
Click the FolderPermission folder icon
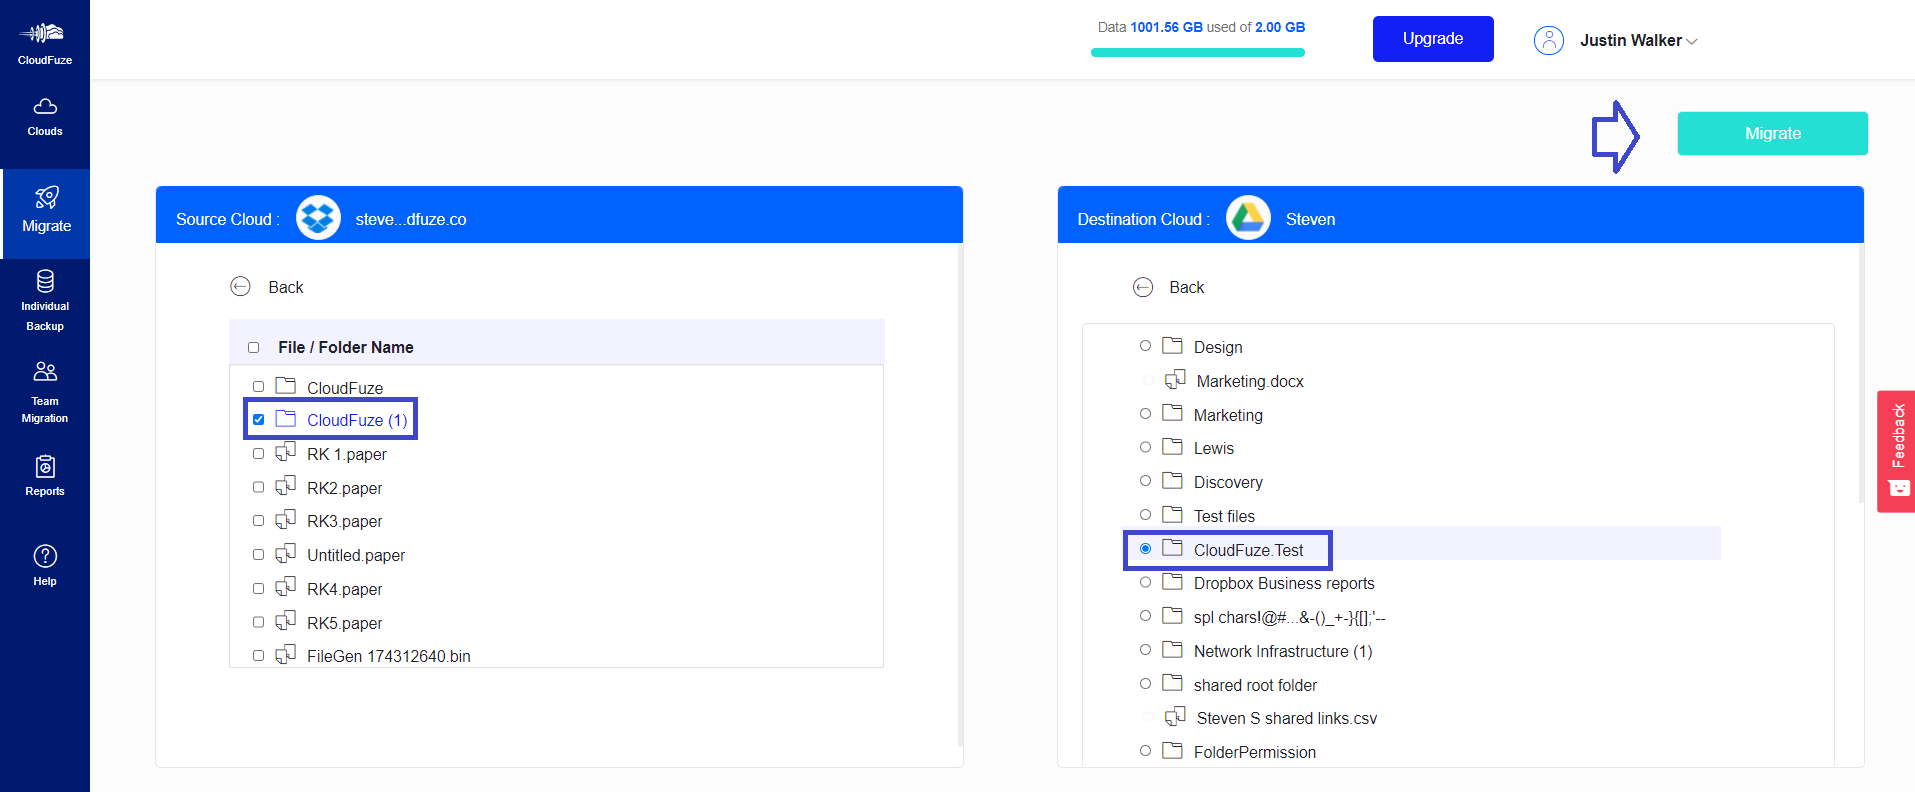tap(1172, 750)
